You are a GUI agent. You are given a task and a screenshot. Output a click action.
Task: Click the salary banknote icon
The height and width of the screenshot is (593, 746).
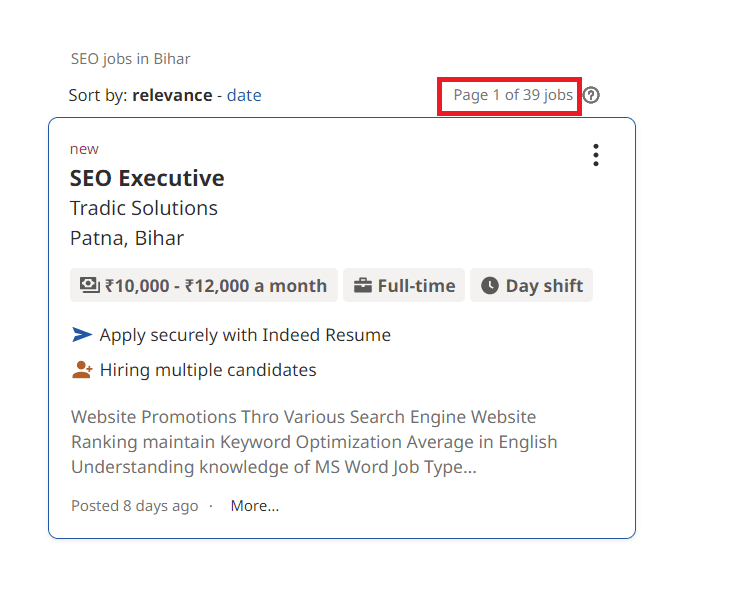[x=89, y=285]
